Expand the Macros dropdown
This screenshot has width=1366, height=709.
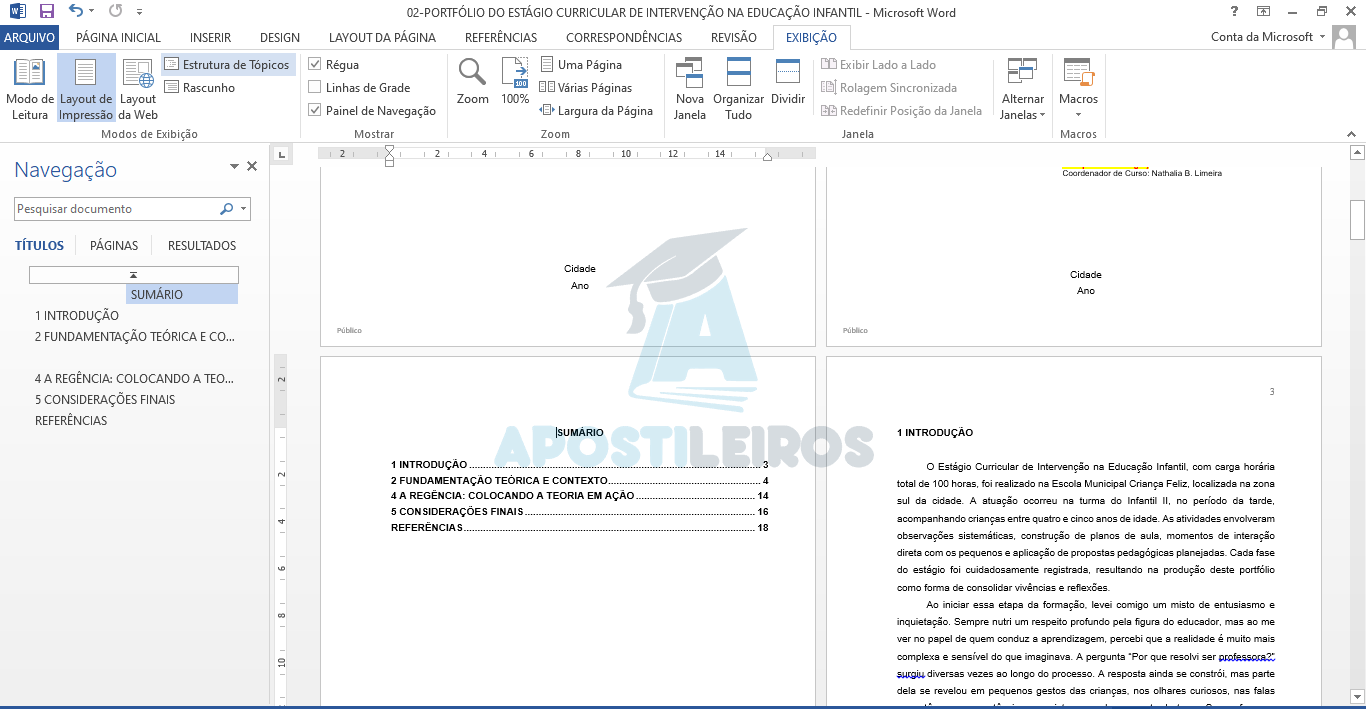coord(1078,114)
